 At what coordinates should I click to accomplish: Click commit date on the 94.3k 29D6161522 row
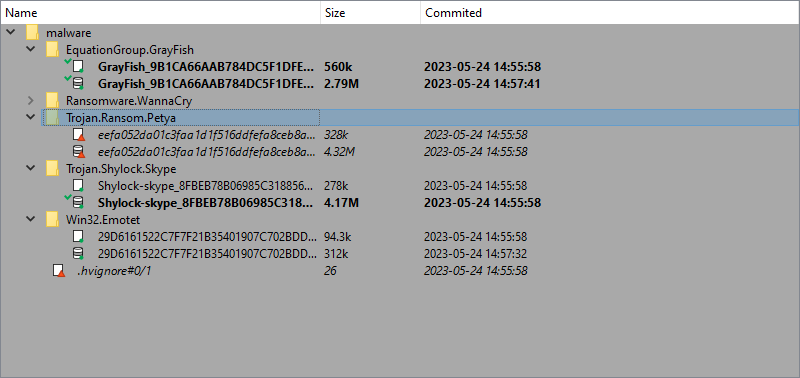[476, 237]
